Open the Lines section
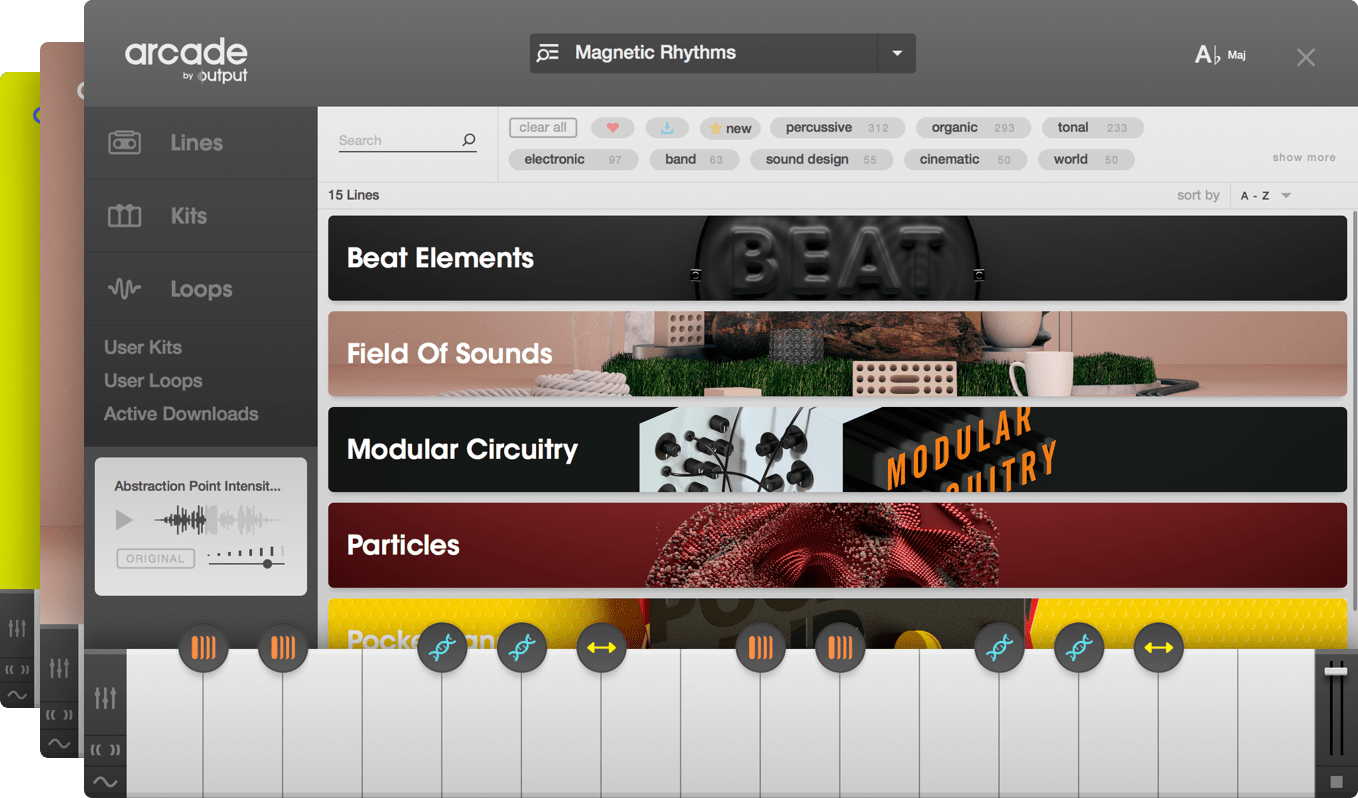This screenshot has width=1358, height=798. pyautogui.click(x=200, y=143)
